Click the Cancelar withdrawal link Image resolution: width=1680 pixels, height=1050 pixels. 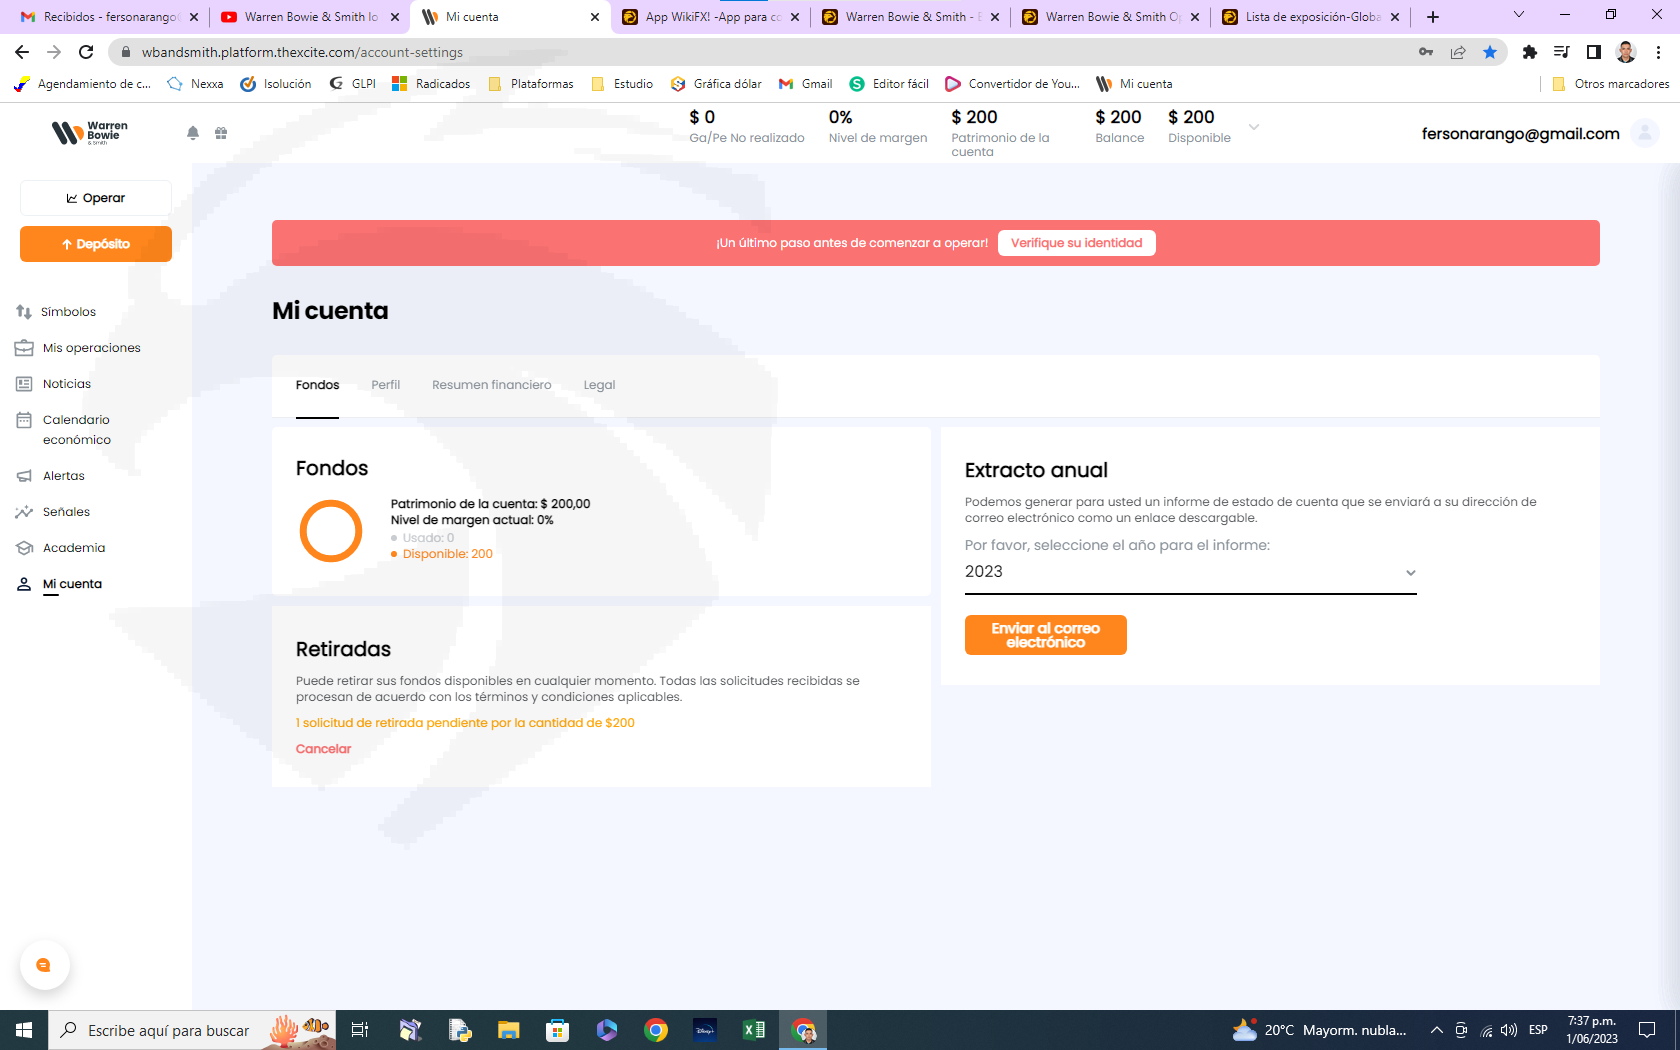tap(323, 749)
